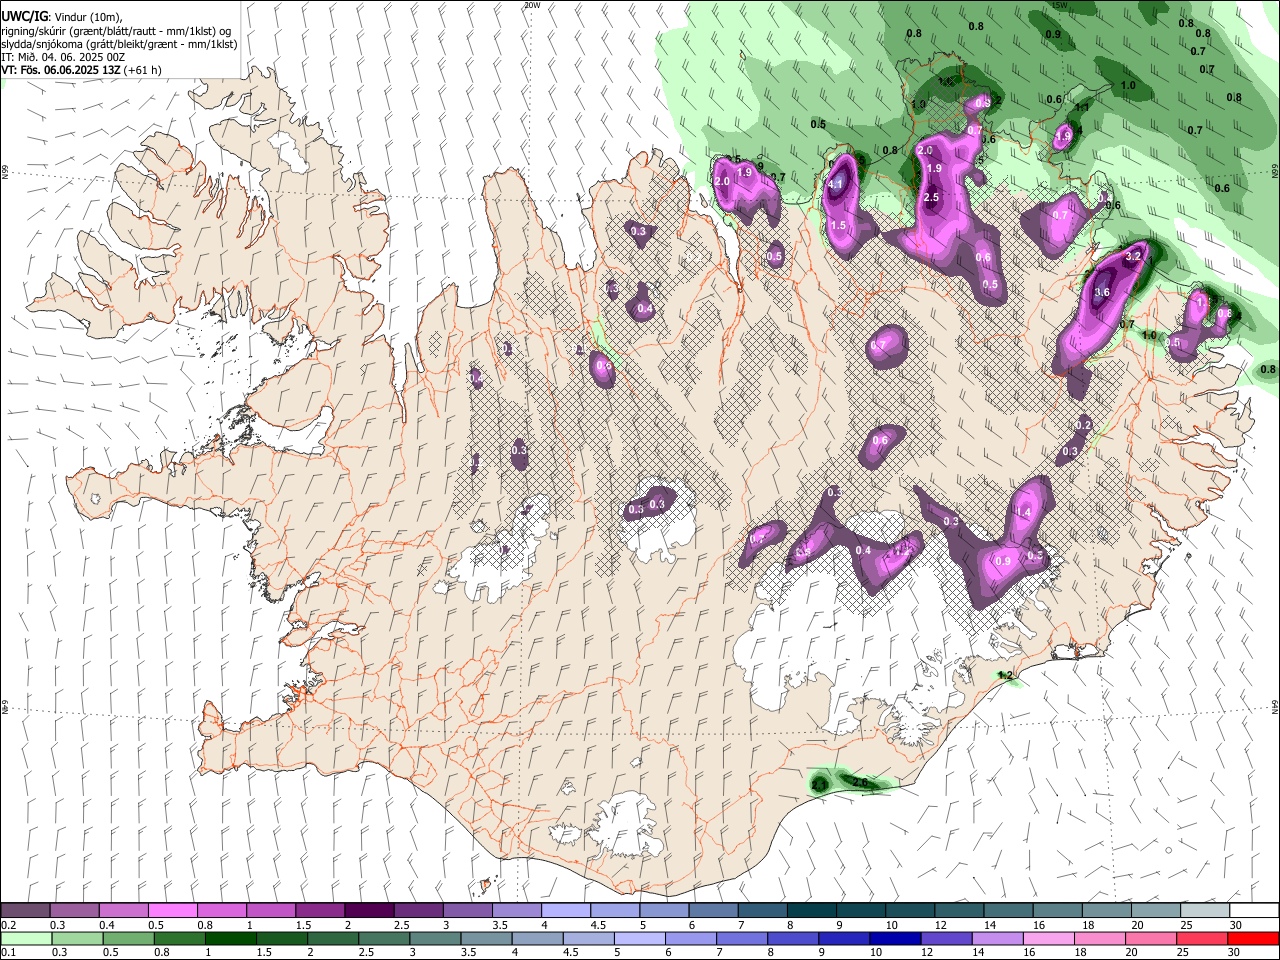The height and width of the screenshot is (960, 1280).
Task: Click the '0.1' label in the lower legend row
Action: [x=8, y=953]
